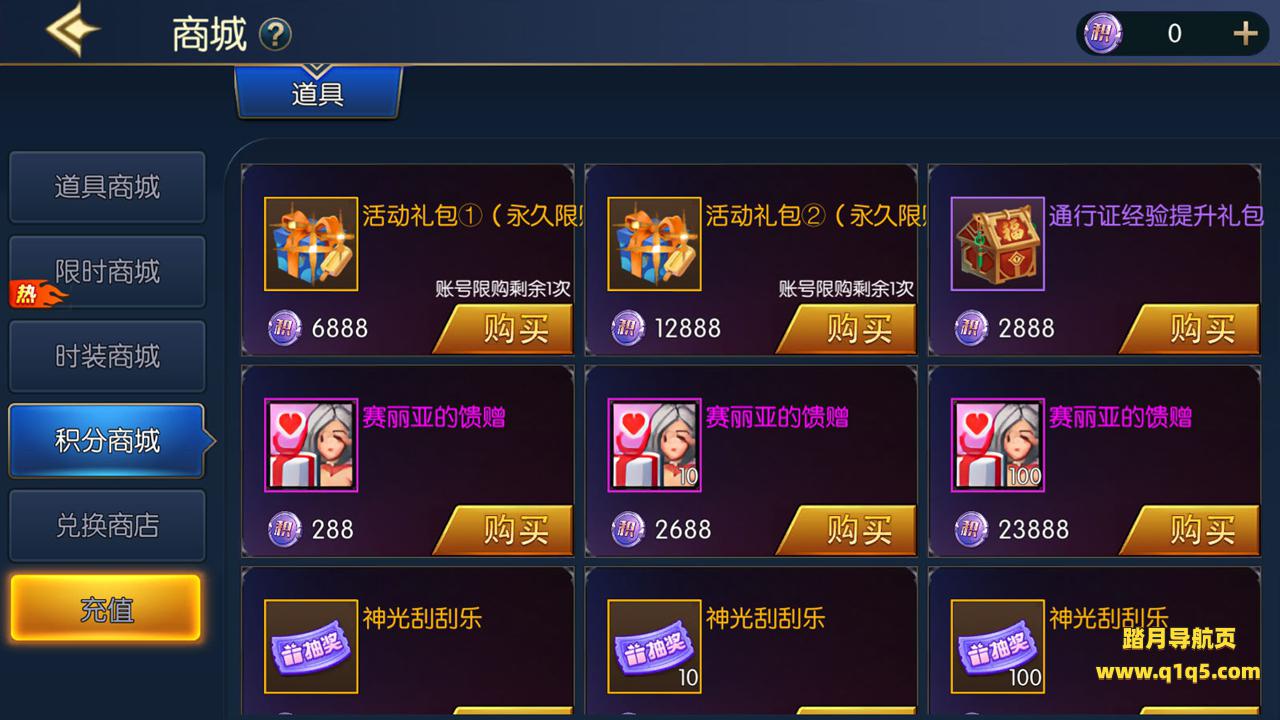Buy the 2888 pass experience gift pack
1280x720 pixels.
(1190, 328)
